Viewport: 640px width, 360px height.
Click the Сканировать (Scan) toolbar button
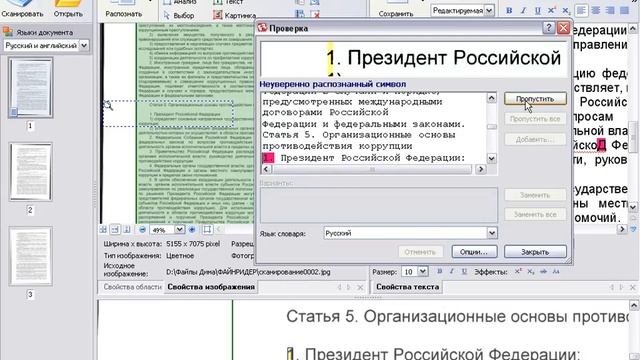click(22, 9)
